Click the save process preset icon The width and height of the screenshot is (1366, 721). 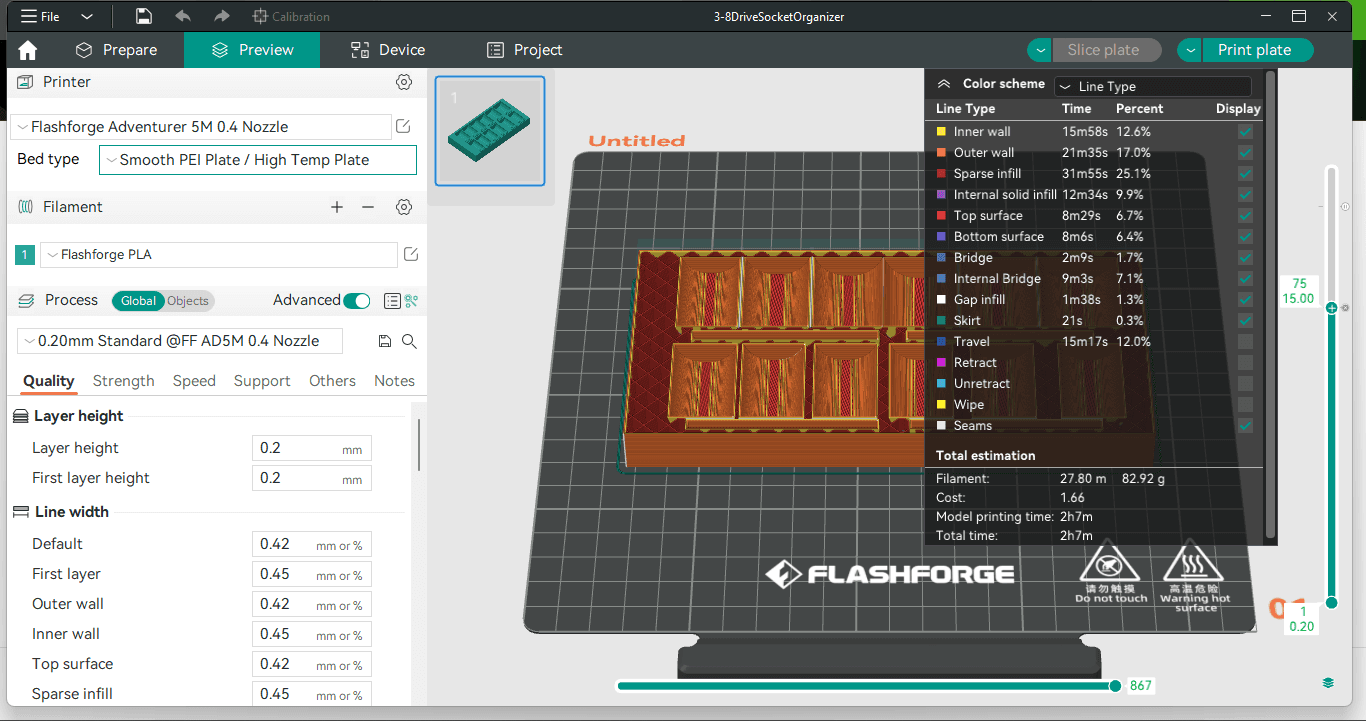click(x=385, y=341)
